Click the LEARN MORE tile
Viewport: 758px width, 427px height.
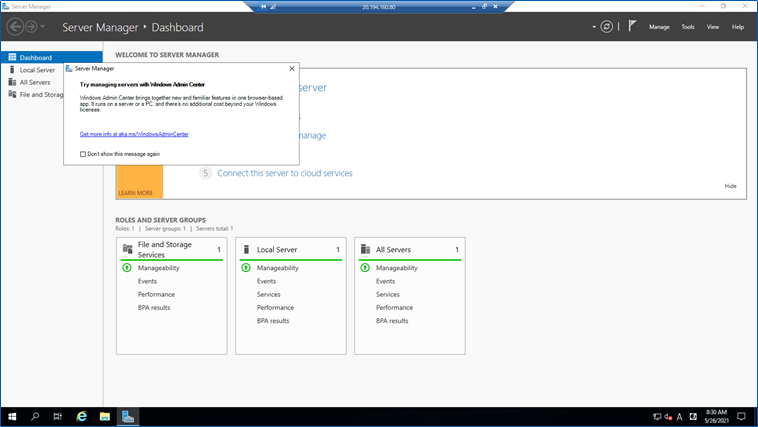[139, 181]
